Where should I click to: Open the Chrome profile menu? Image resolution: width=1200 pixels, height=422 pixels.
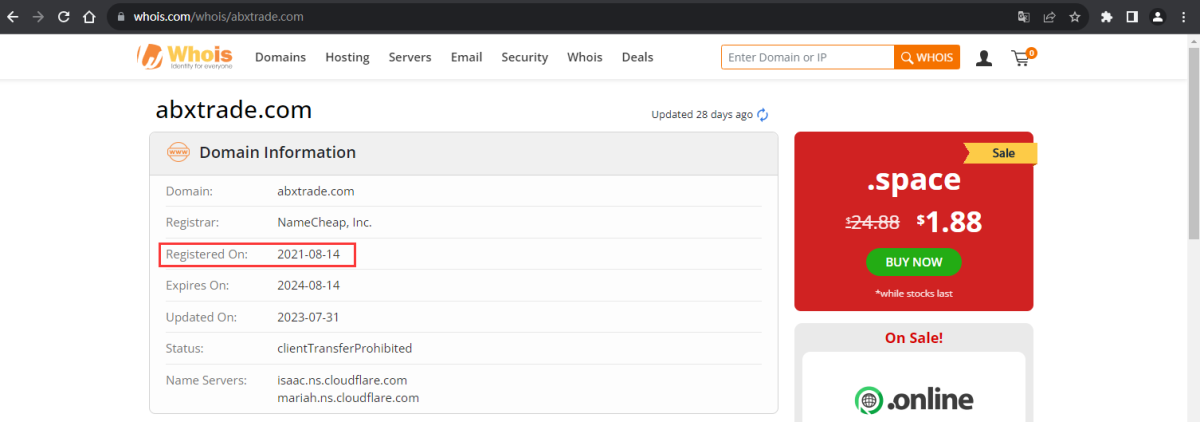pos(1158,17)
